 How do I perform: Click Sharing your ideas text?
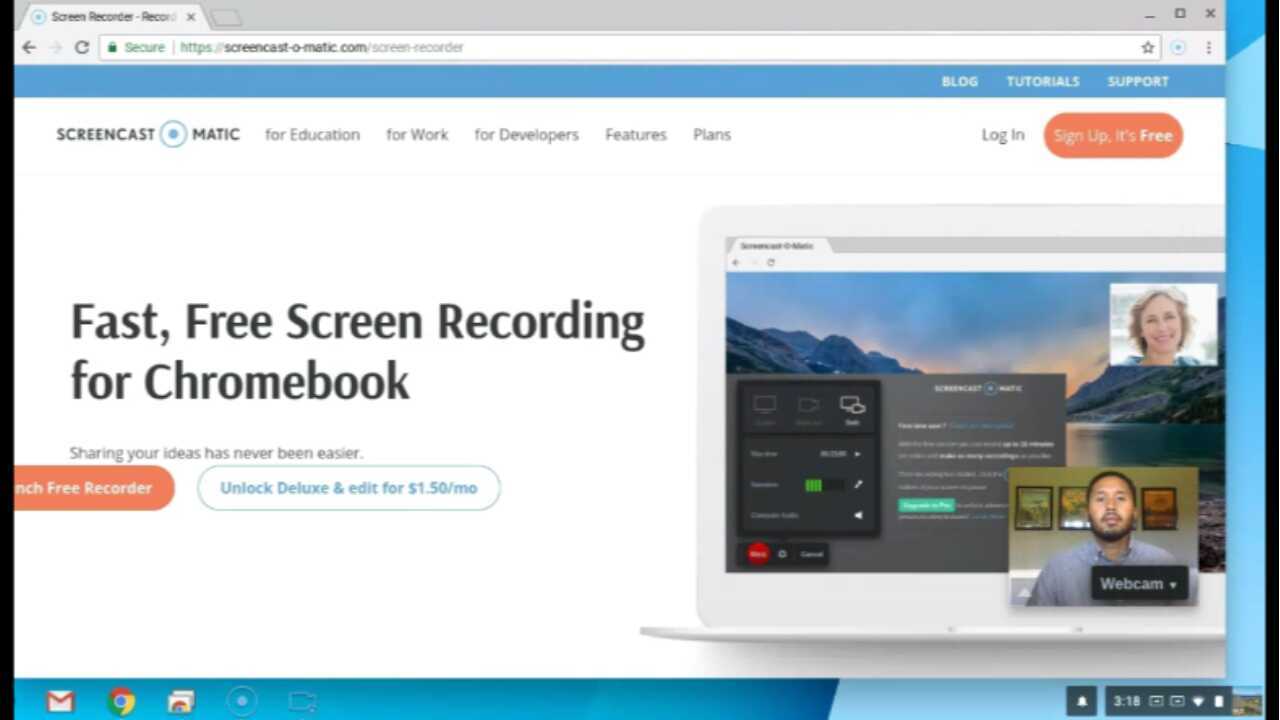216,453
